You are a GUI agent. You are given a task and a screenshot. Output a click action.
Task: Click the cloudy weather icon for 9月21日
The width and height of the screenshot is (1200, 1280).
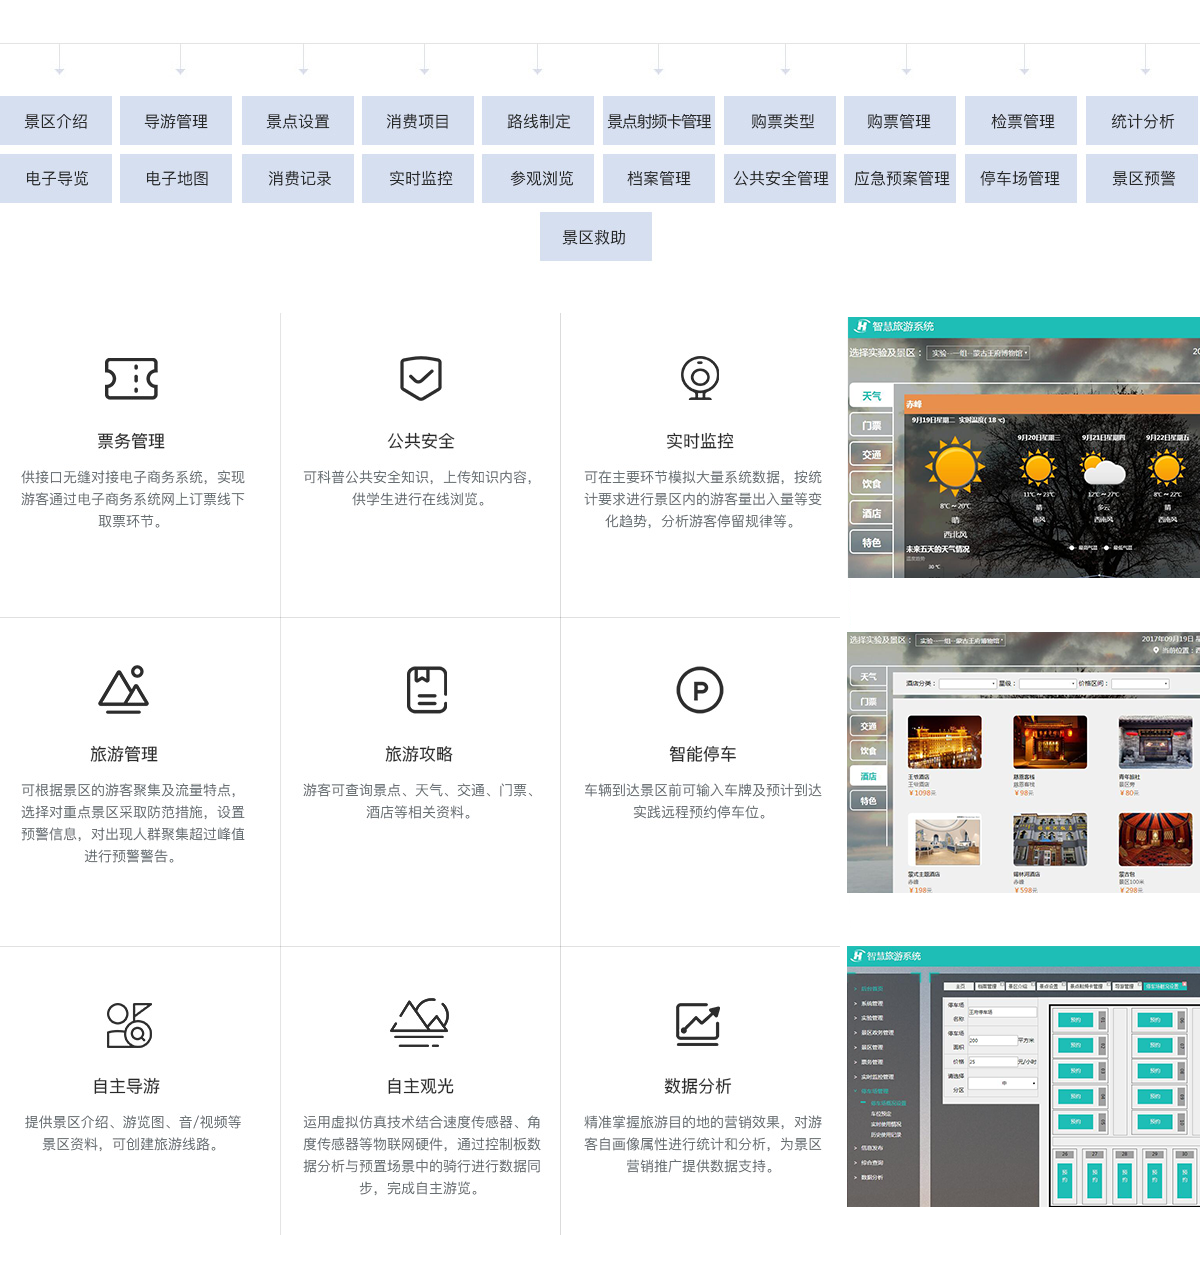point(1103,468)
